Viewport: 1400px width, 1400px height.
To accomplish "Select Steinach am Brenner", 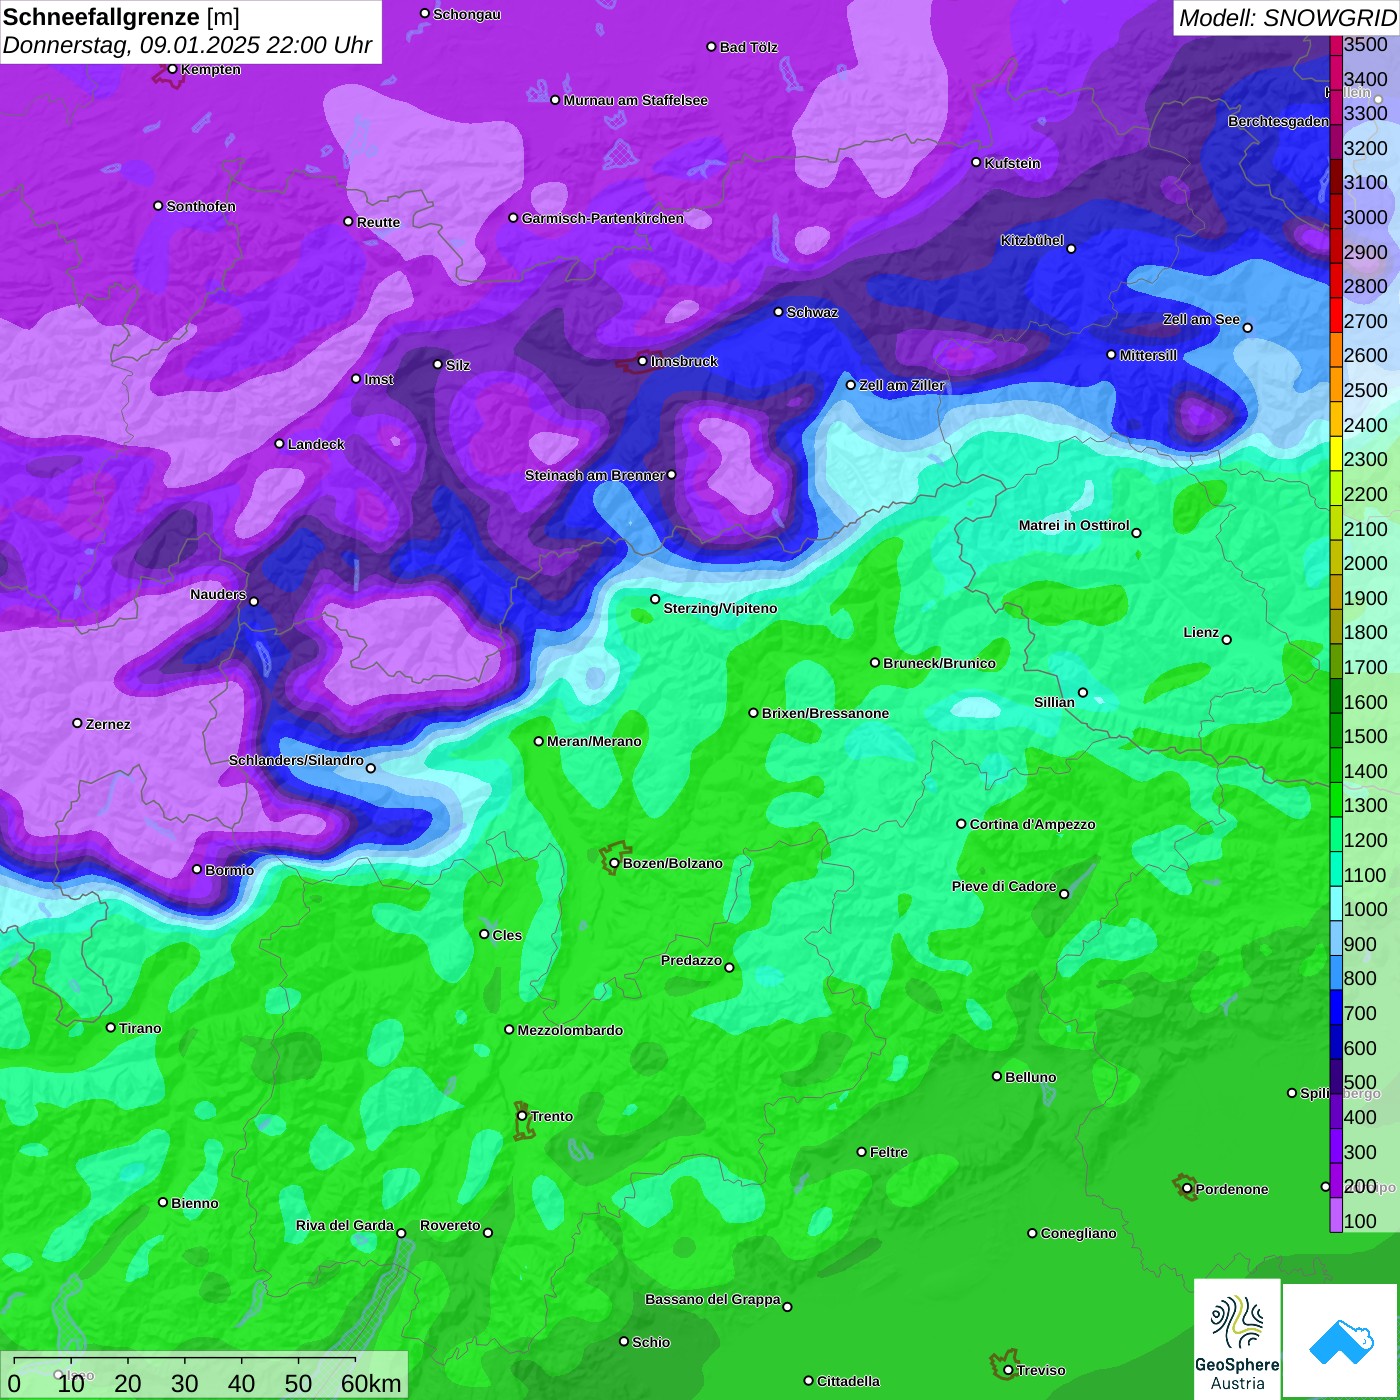I will (594, 475).
